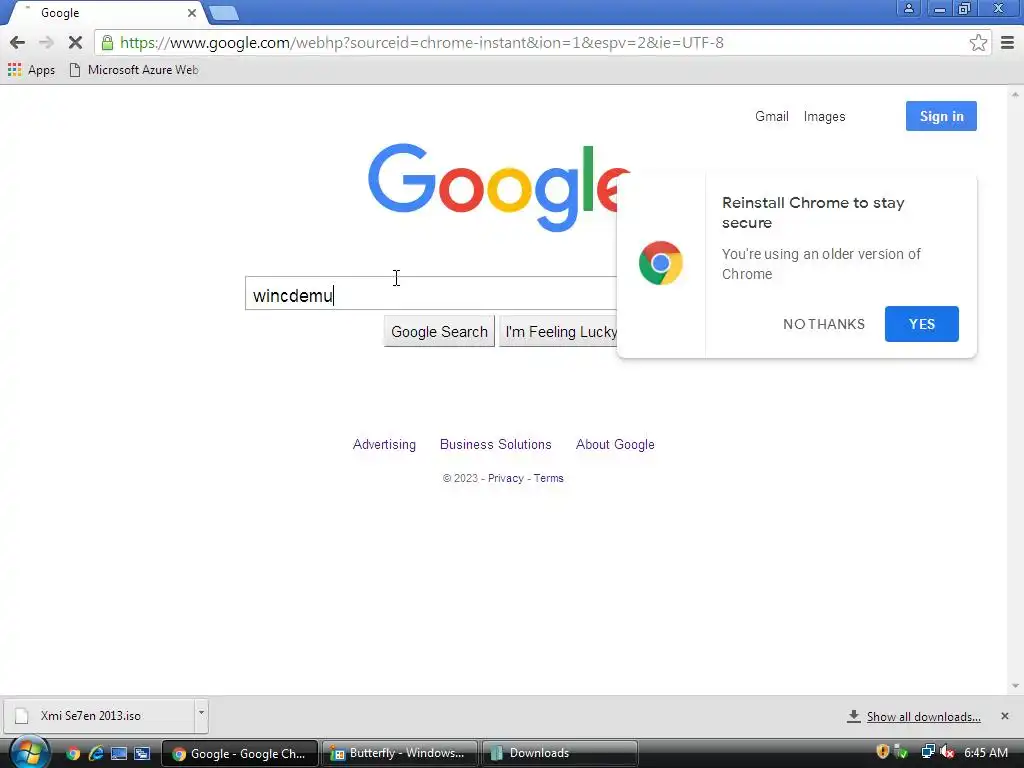Click I'm Feeling Lucky button
This screenshot has height=768, width=1024.
click(559, 332)
